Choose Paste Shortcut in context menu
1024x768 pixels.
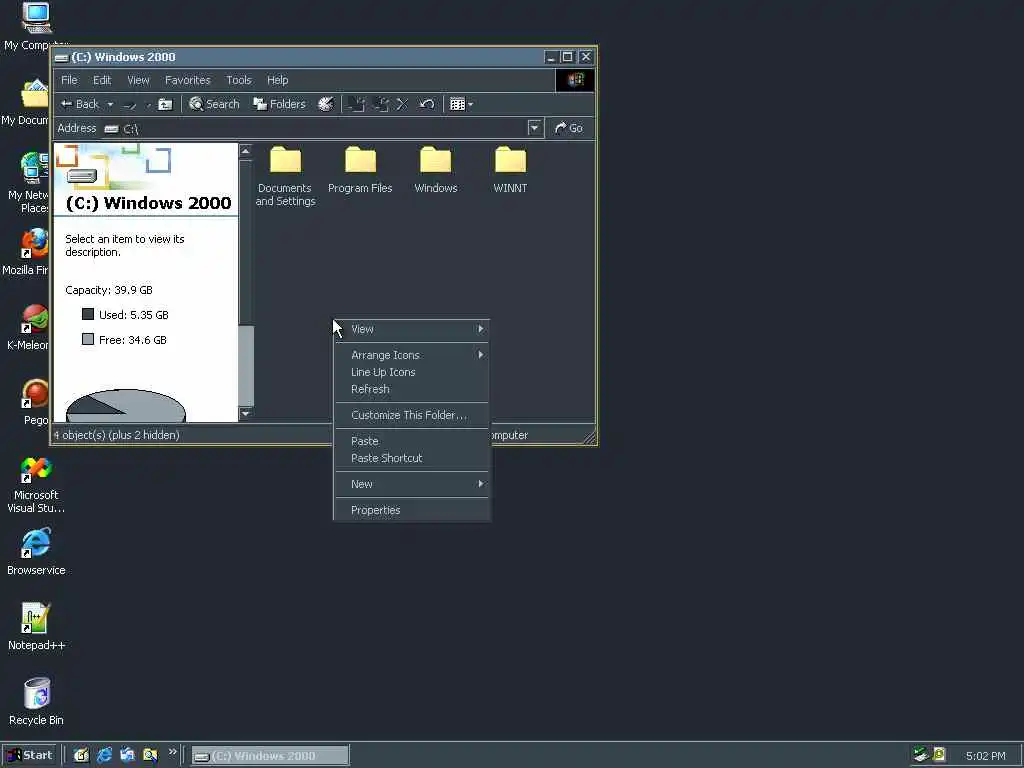pos(412,458)
